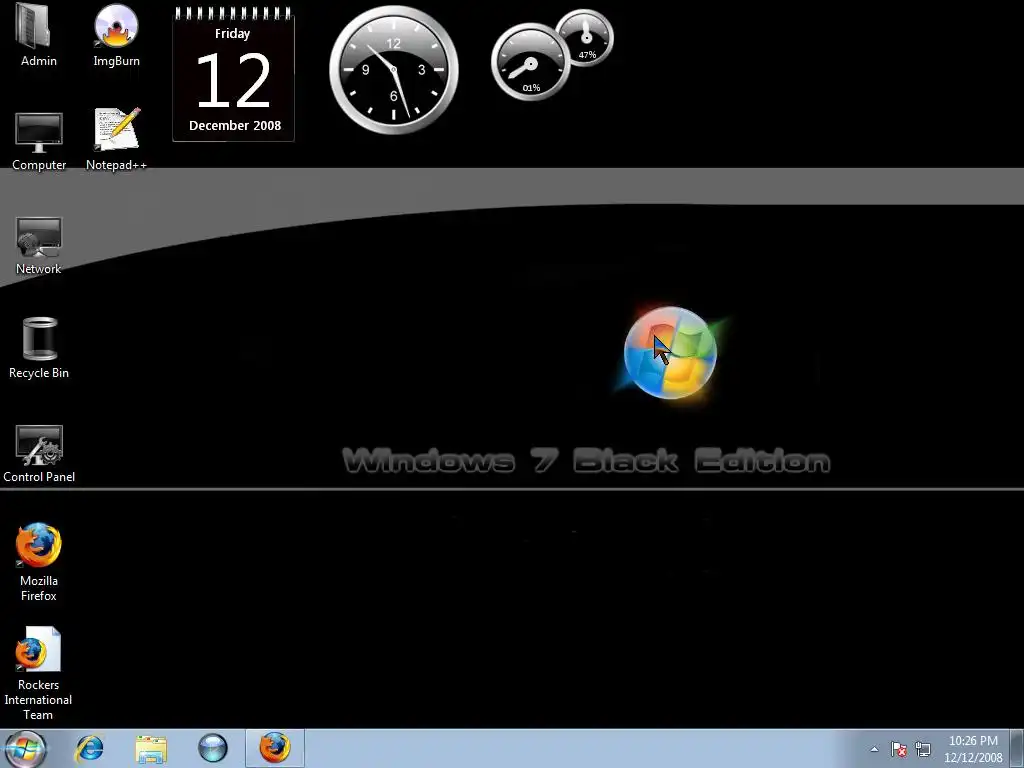Click the network status tray icon
Viewport: 1024px width, 768px height.
[923, 749]
